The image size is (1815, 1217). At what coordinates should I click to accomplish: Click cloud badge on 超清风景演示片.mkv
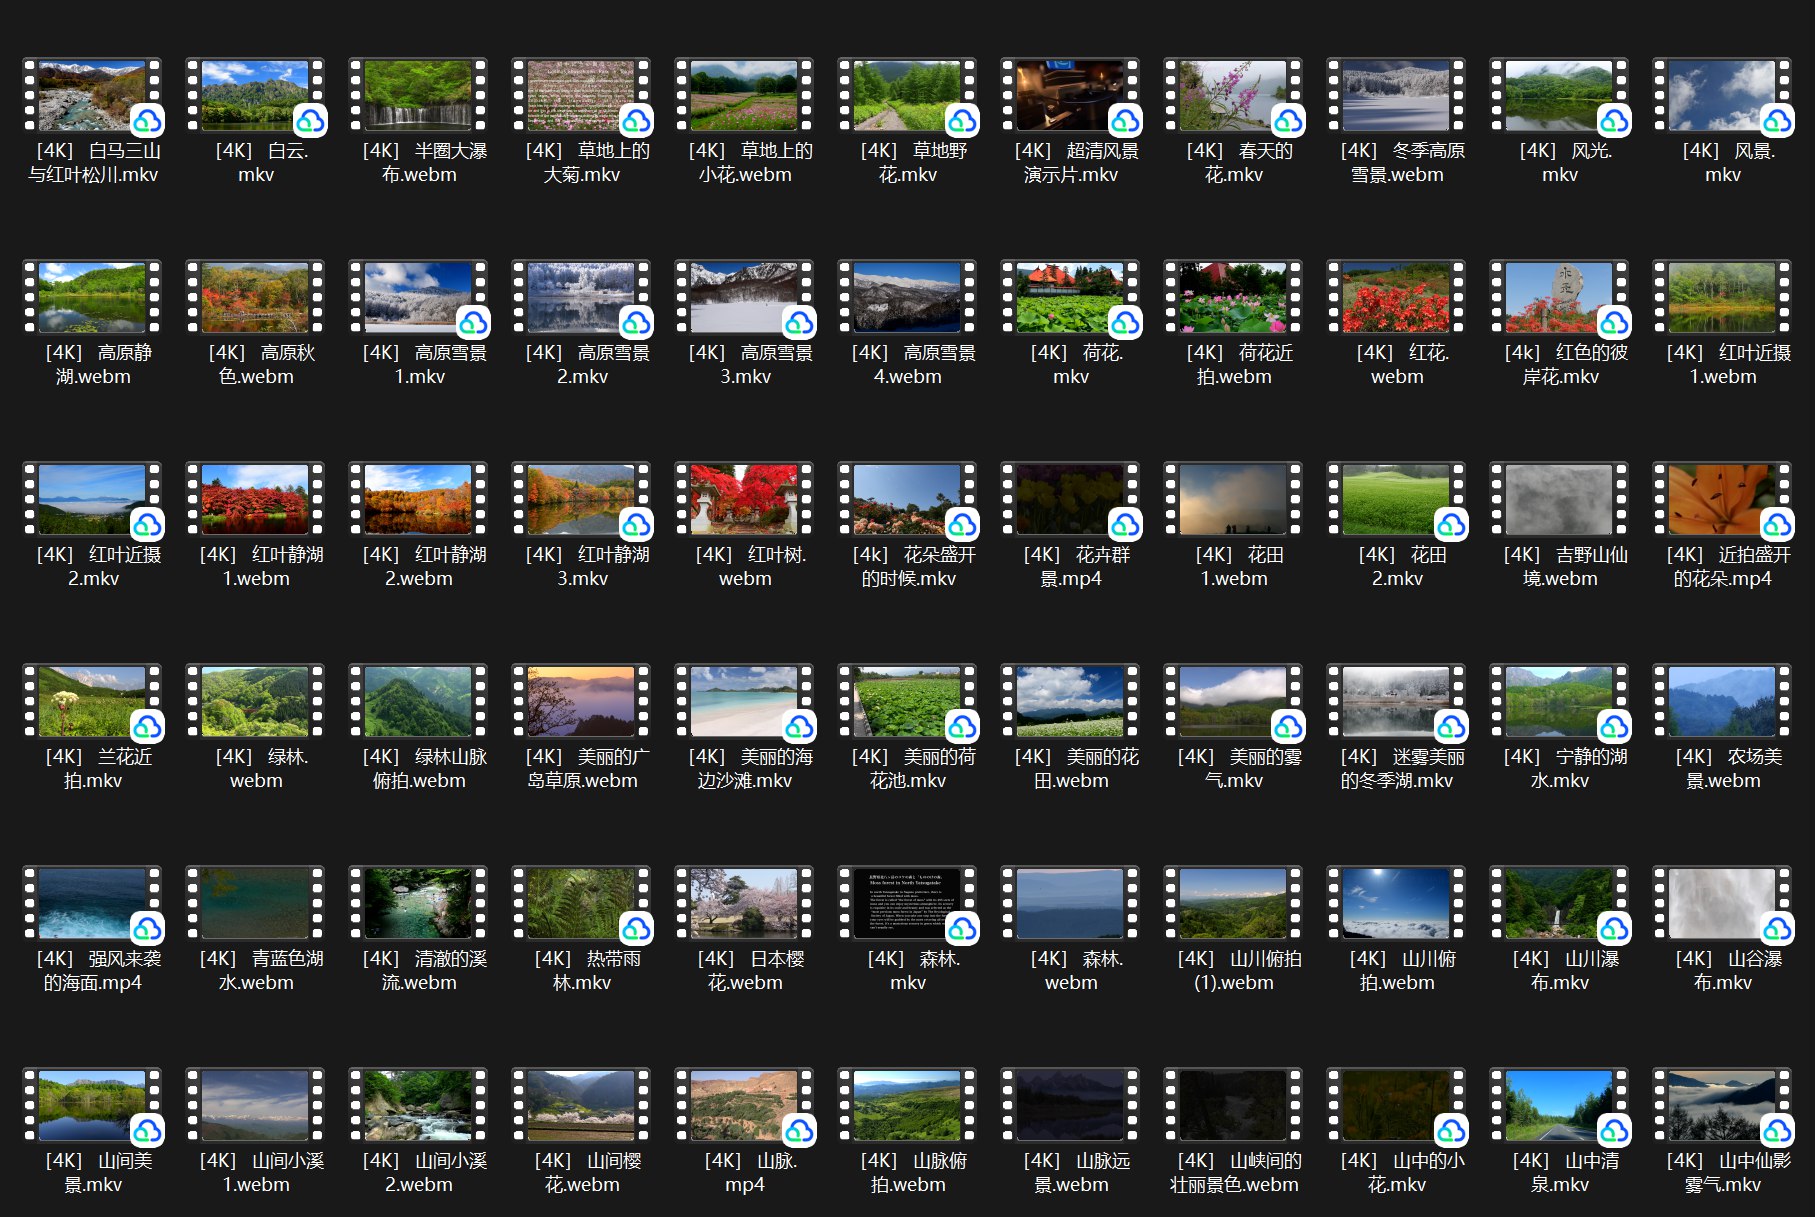click(1125, 121)
